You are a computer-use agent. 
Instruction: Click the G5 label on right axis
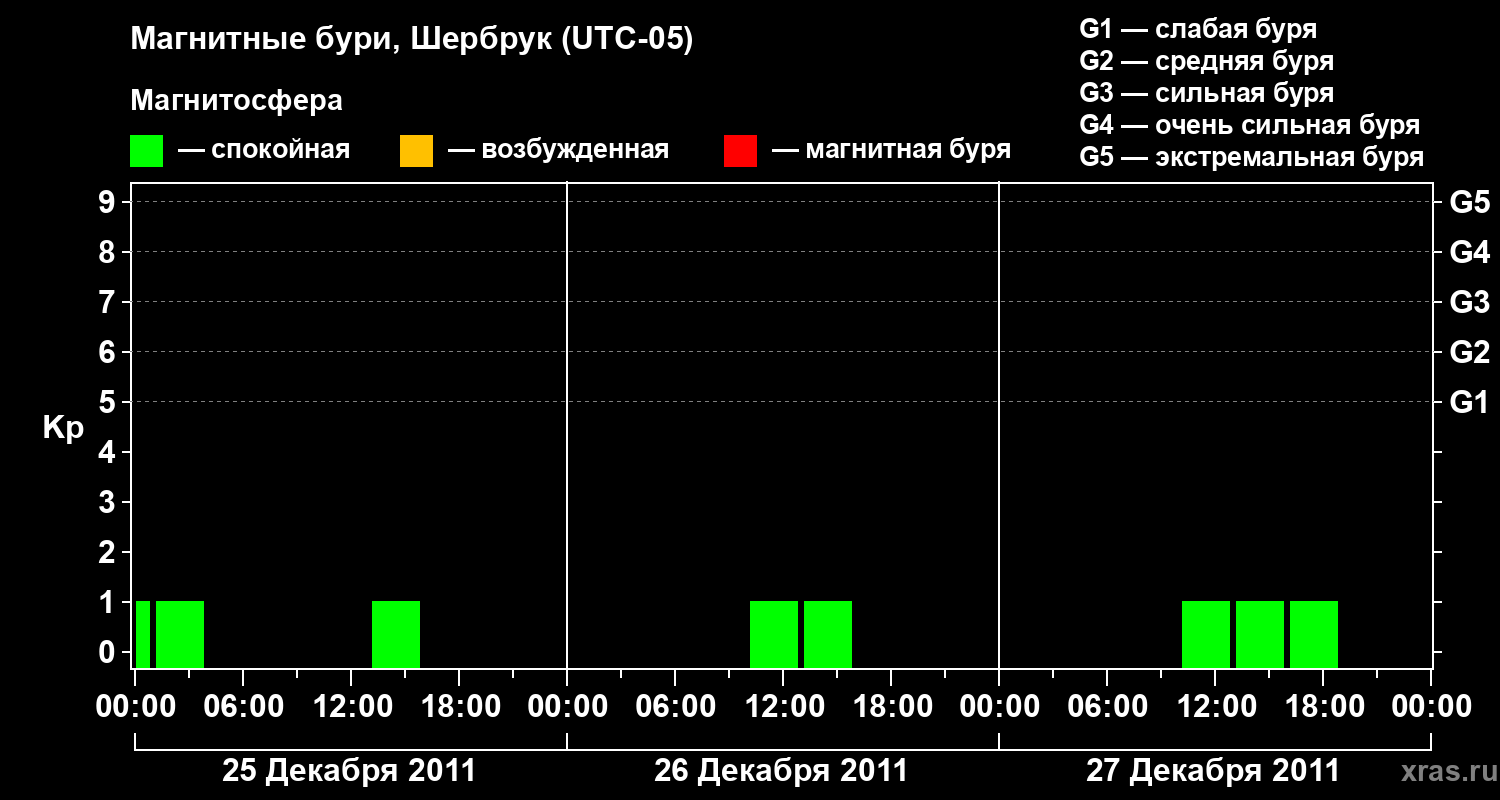(x=1470, y=202)
